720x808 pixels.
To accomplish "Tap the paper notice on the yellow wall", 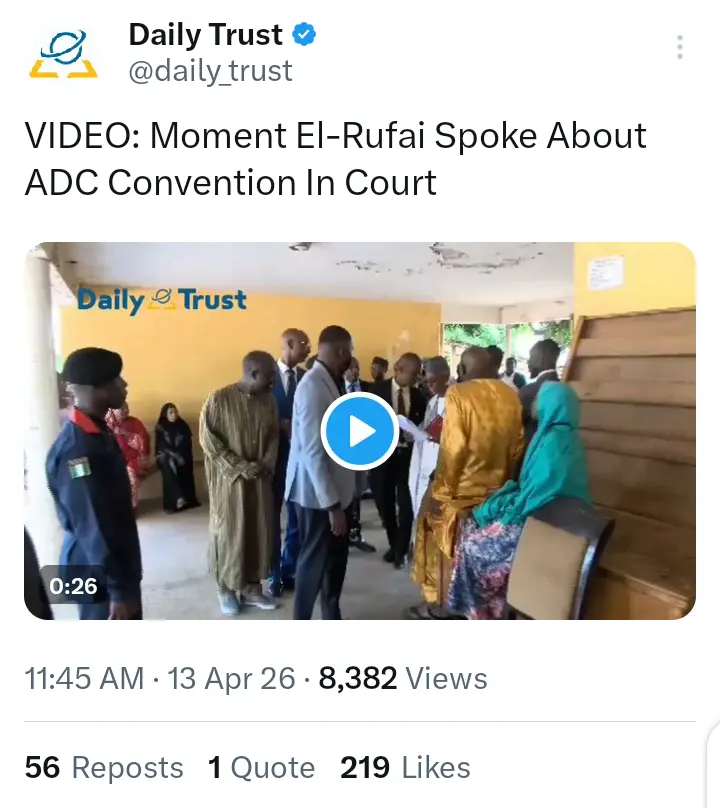I will [606, 272].
